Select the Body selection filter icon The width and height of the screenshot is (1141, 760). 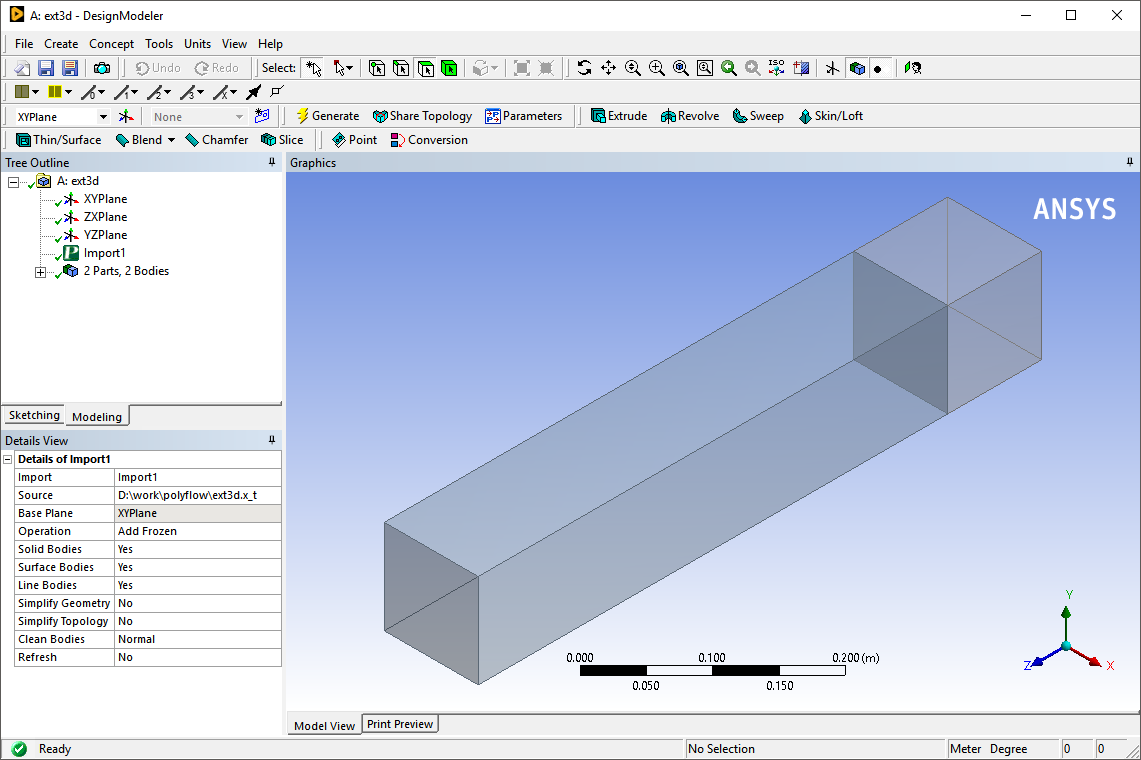point(450,68)
